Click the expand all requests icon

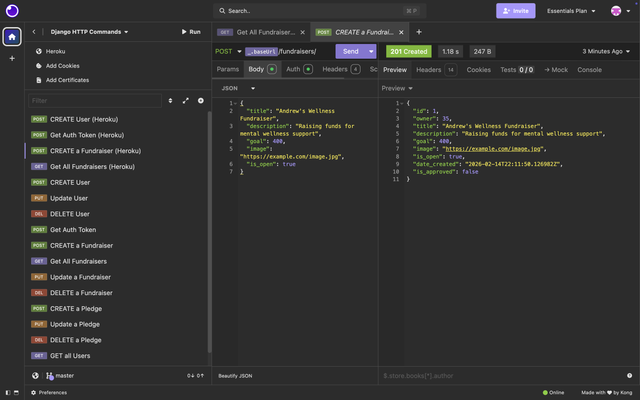(x=186, y=100)
